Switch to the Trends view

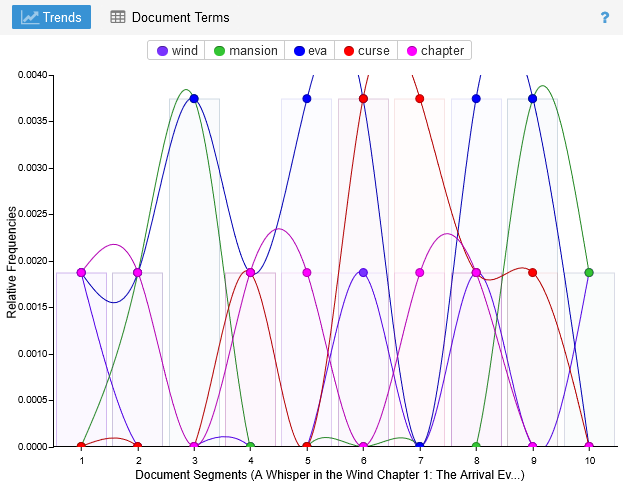point(51,17)
